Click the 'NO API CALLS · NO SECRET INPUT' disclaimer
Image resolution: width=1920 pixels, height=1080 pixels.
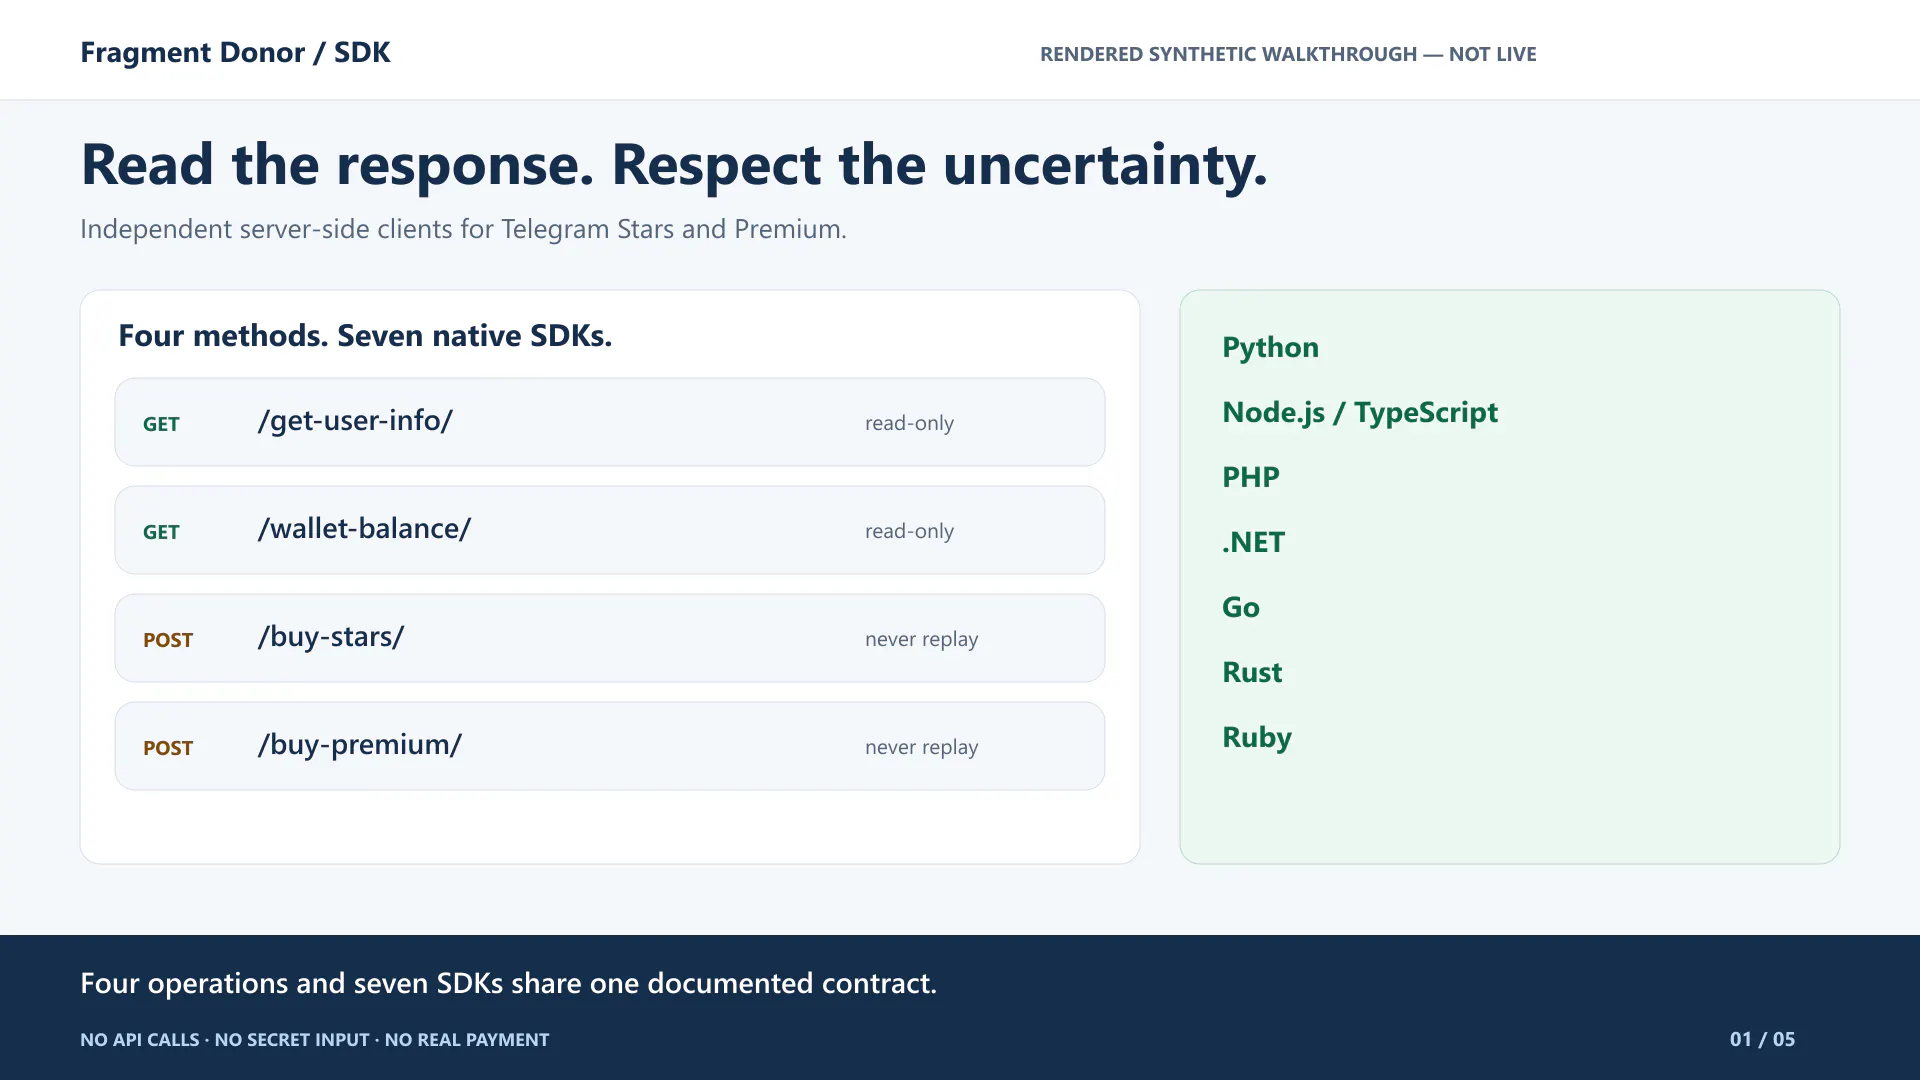(314, 1040)
